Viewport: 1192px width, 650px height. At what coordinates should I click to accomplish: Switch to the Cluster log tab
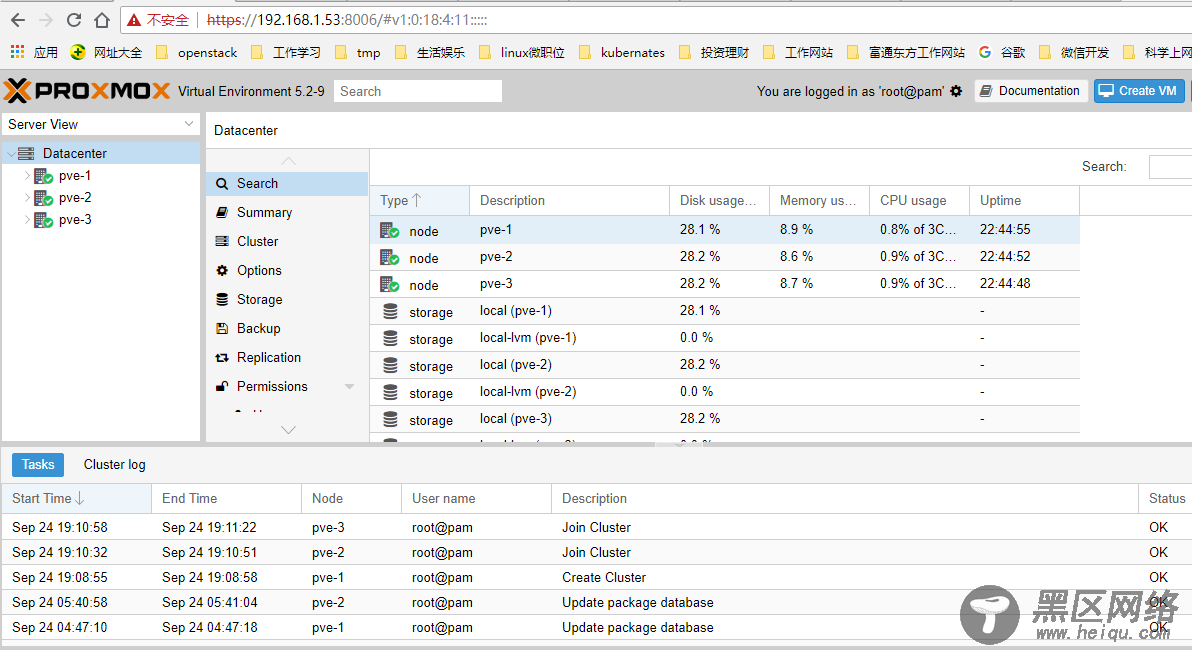coord(114,465)
